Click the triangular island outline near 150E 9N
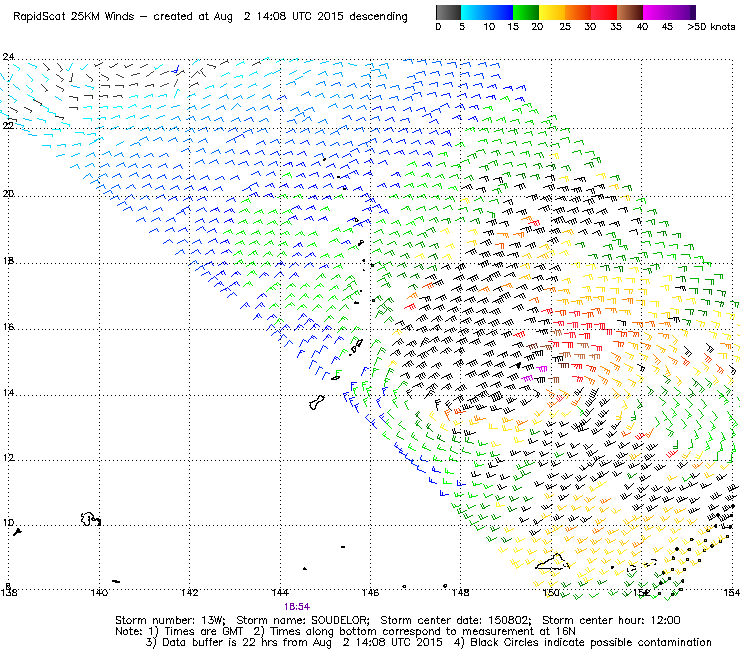740x650 pixels. point(553,562)
